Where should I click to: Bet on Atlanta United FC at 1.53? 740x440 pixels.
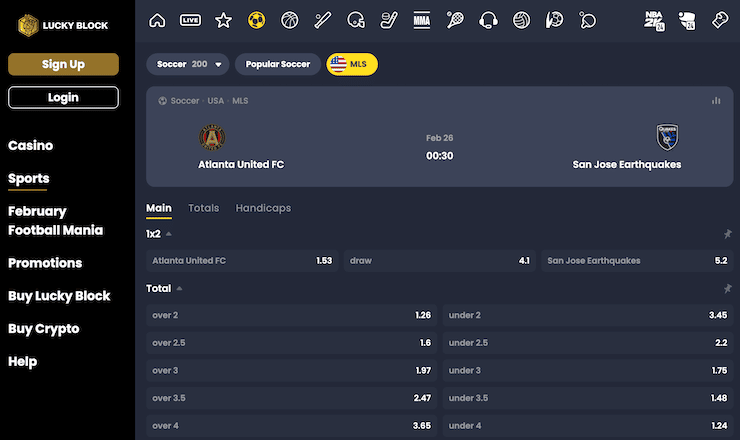(x=242, y=261)
